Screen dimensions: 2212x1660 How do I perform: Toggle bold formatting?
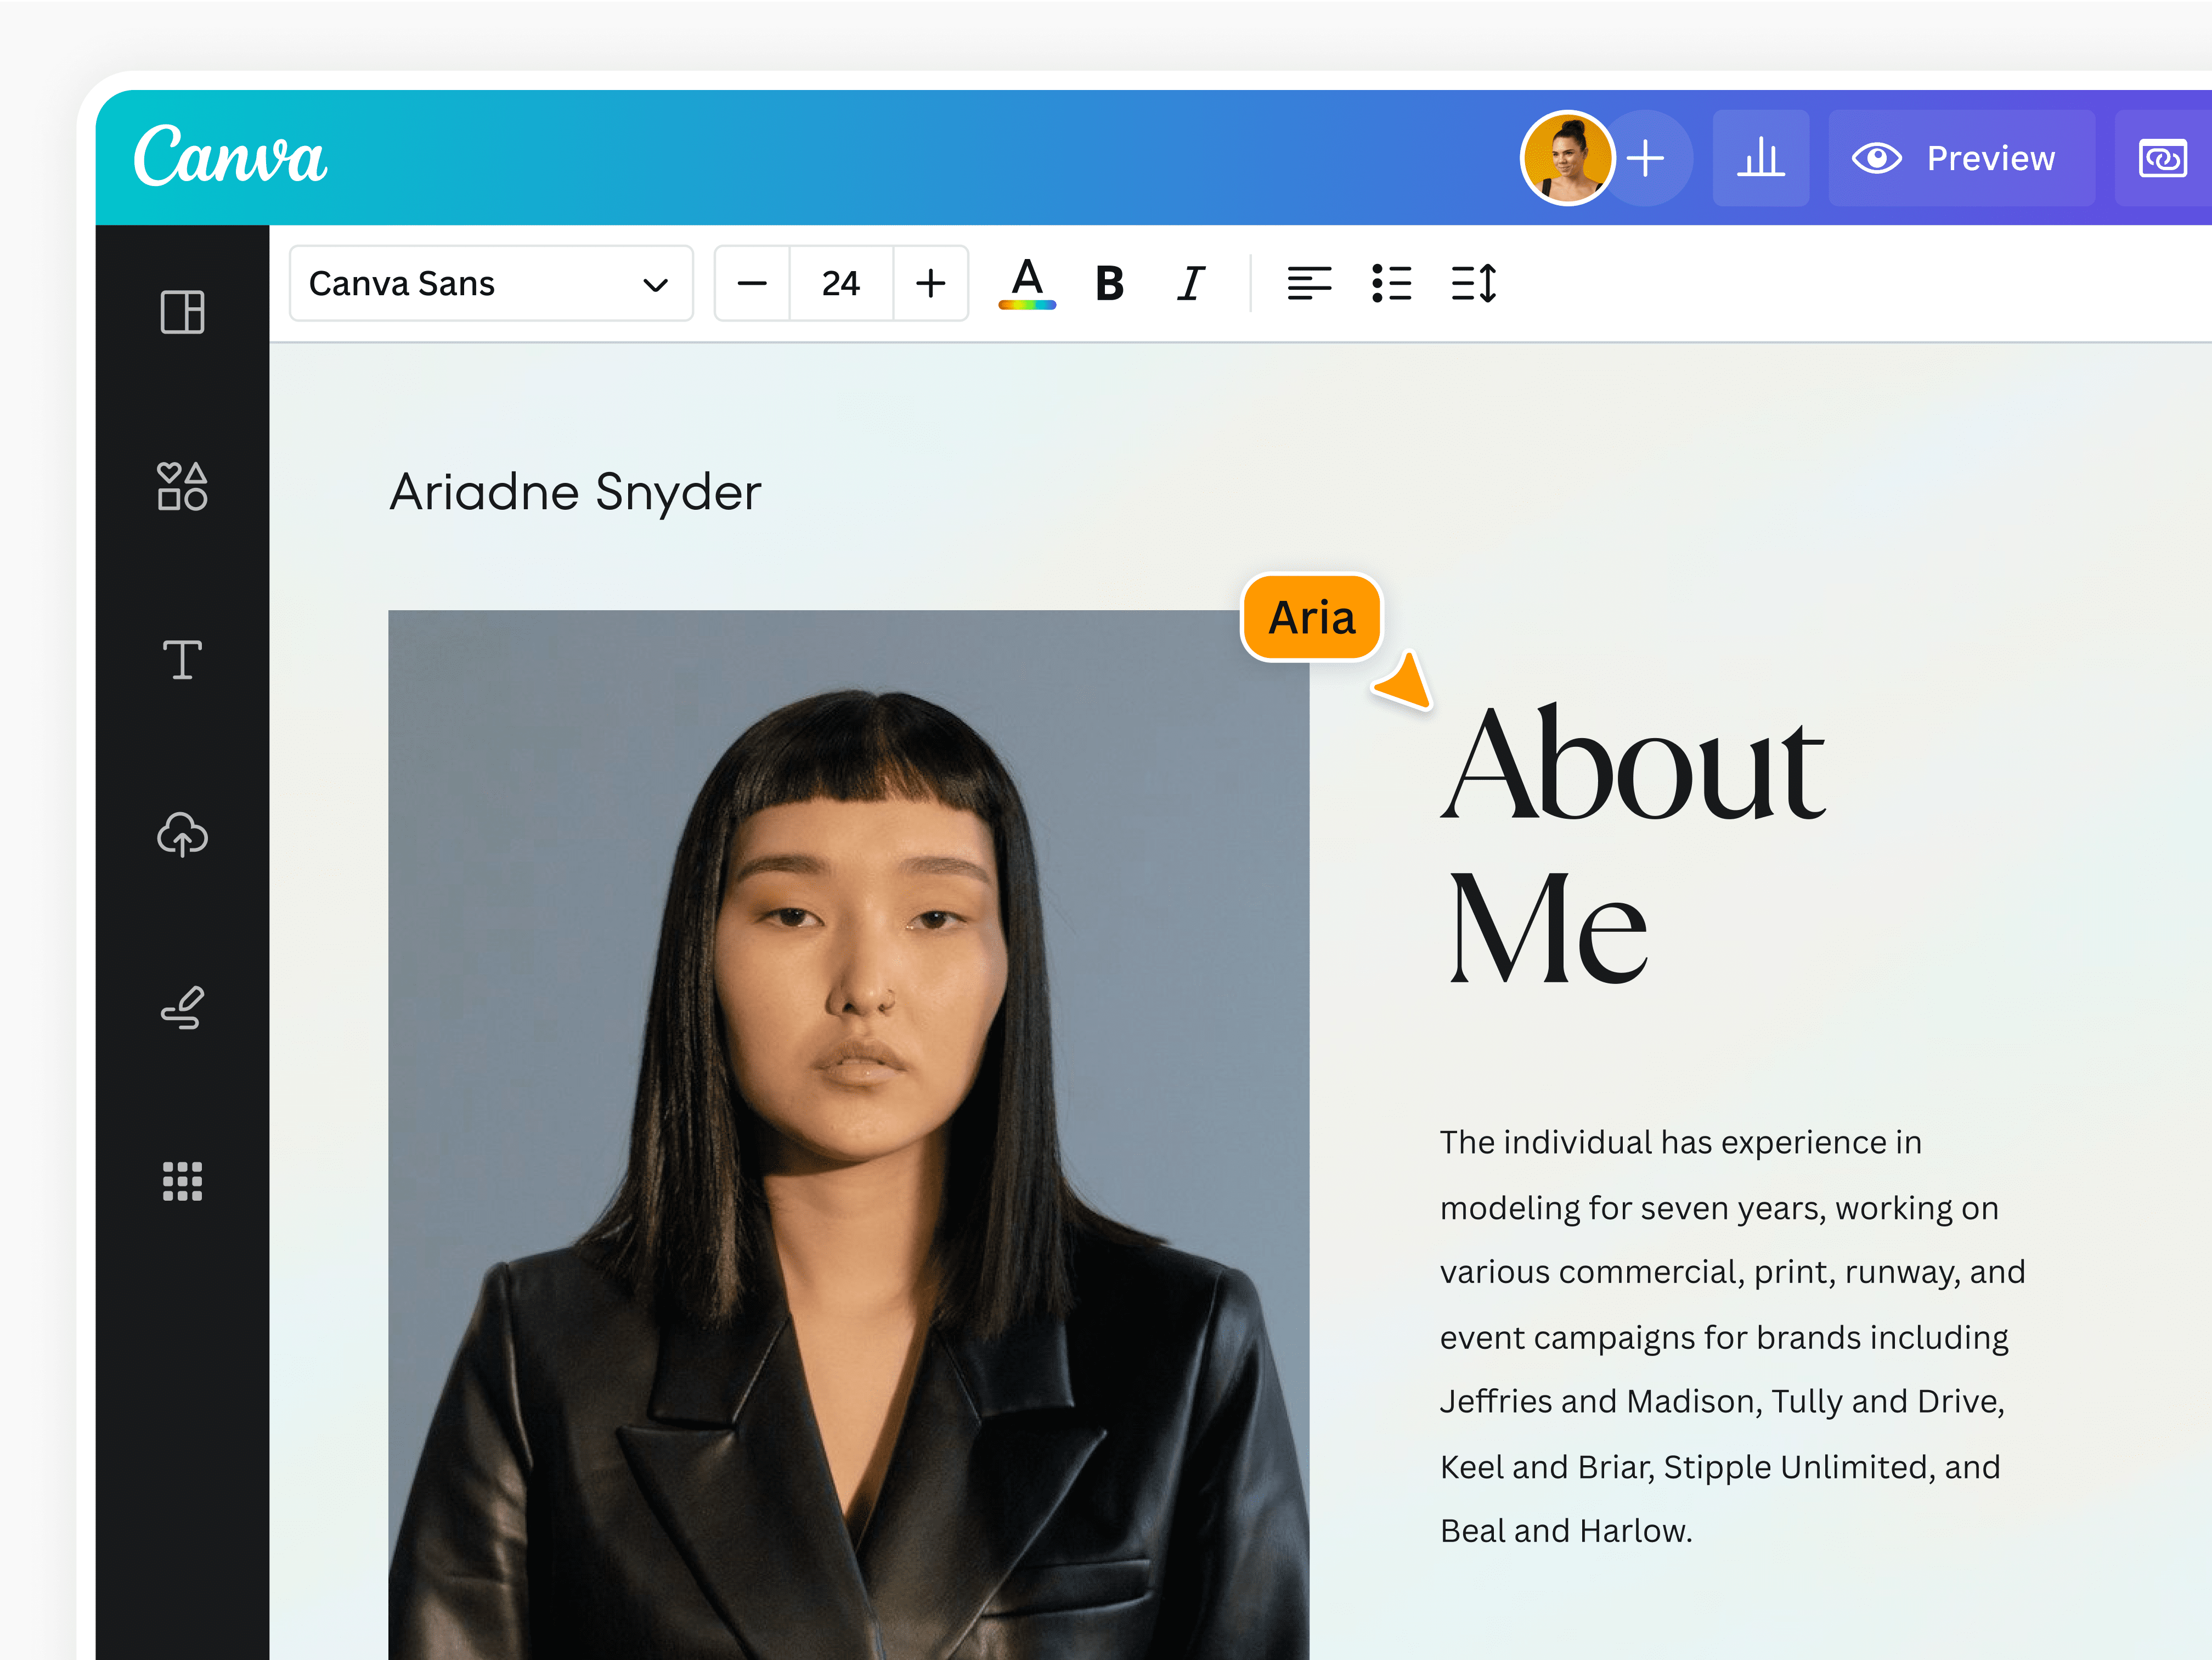1108,283
